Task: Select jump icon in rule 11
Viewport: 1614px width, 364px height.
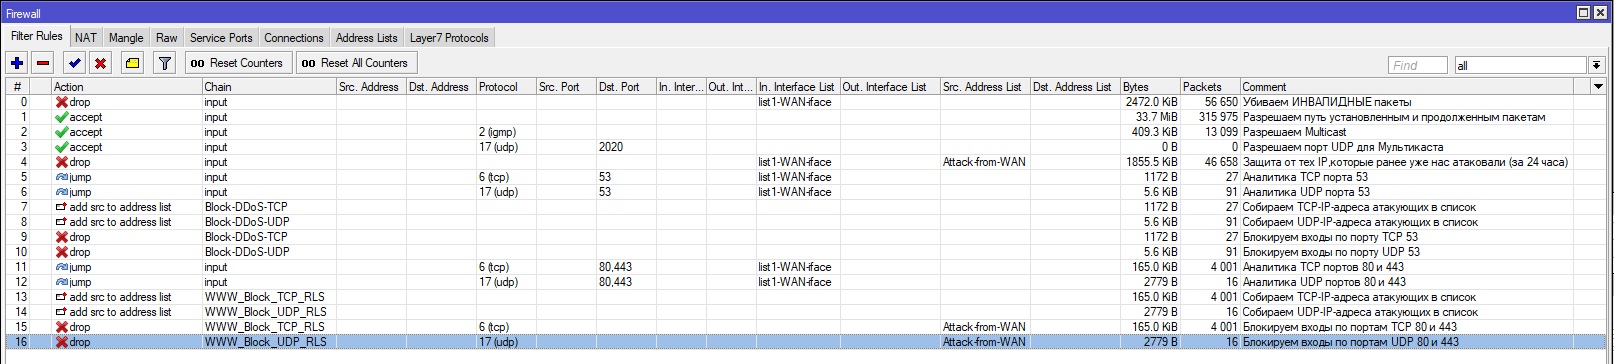Action: click(x=61, y=267)
